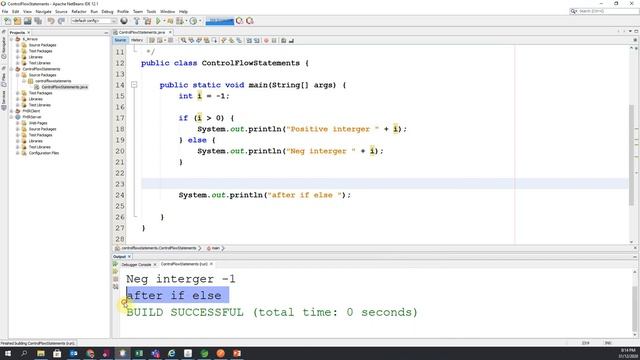Click the Save All toolbar icon

[38, 21]
